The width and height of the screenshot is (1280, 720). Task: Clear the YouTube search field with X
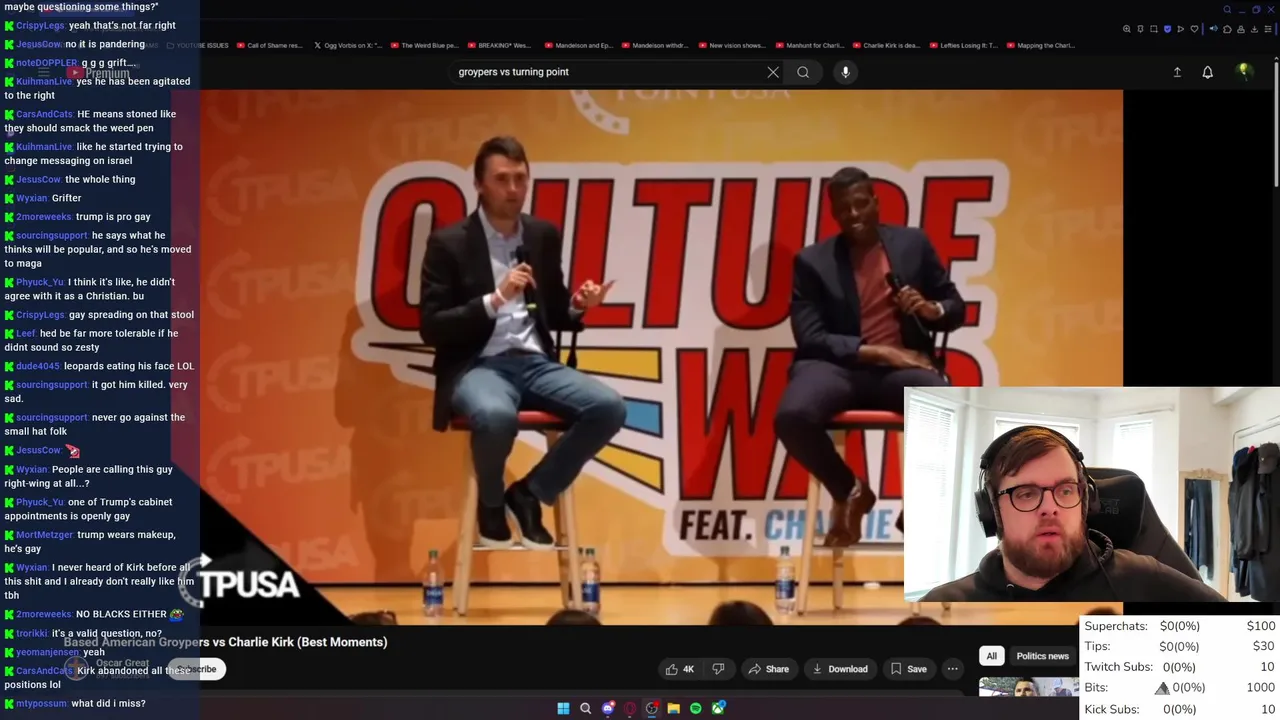point(773,72)
